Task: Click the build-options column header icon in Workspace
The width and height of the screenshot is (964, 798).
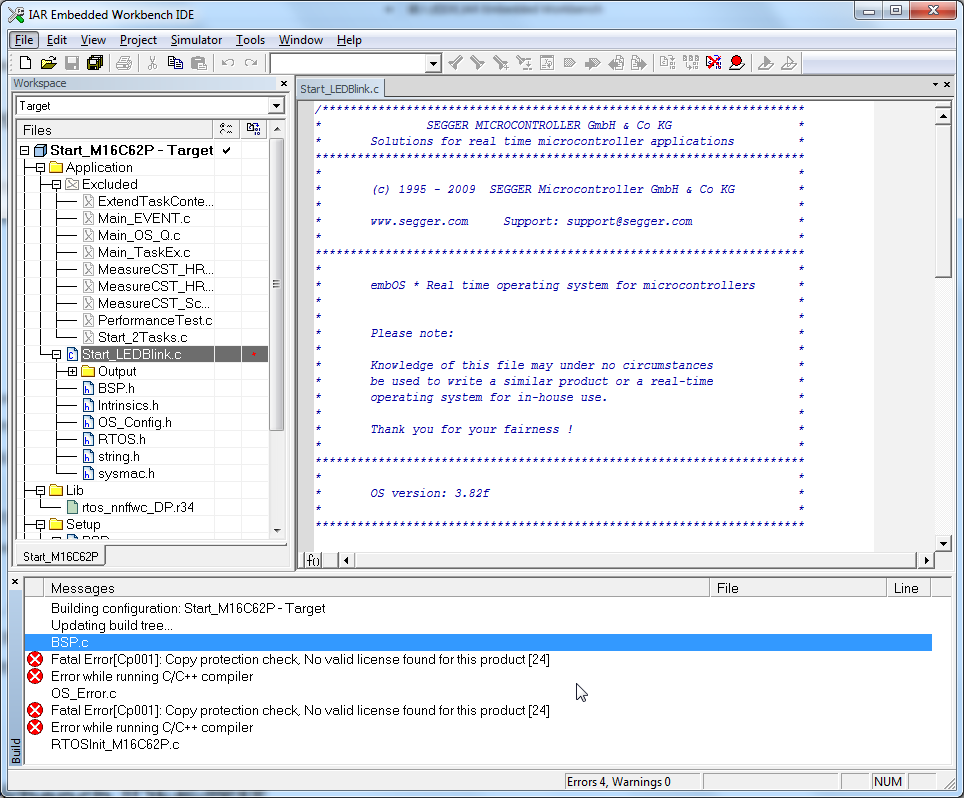Action: [253, 129]
